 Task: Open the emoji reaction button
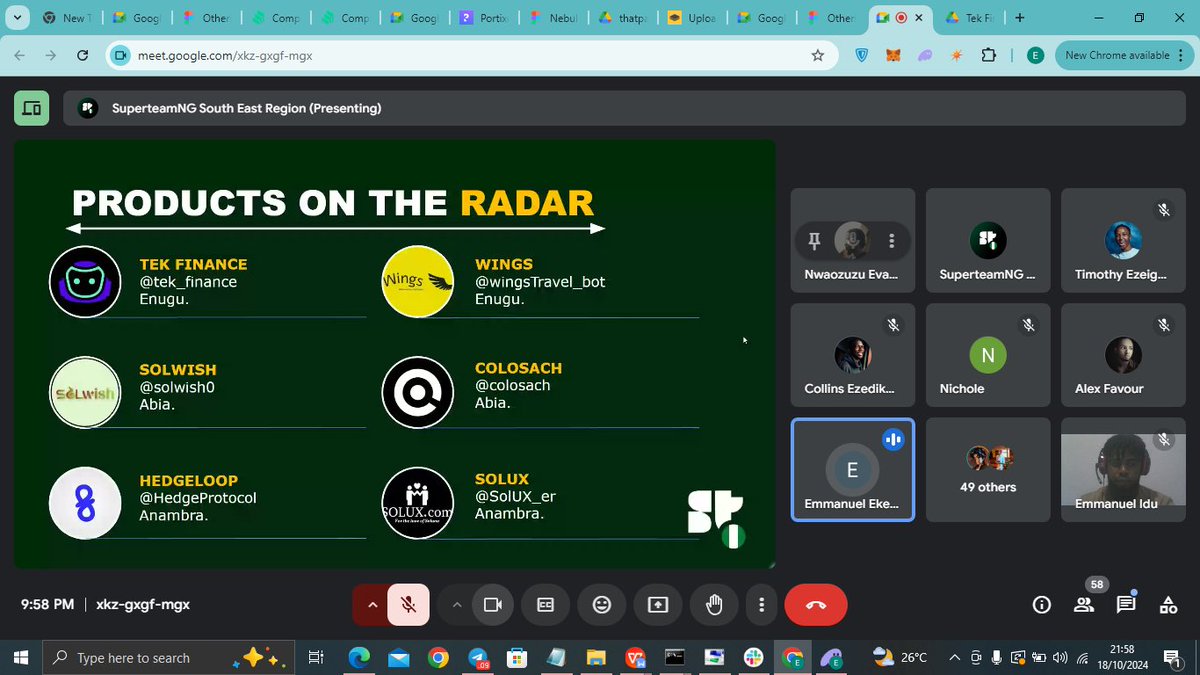(601, 604)
